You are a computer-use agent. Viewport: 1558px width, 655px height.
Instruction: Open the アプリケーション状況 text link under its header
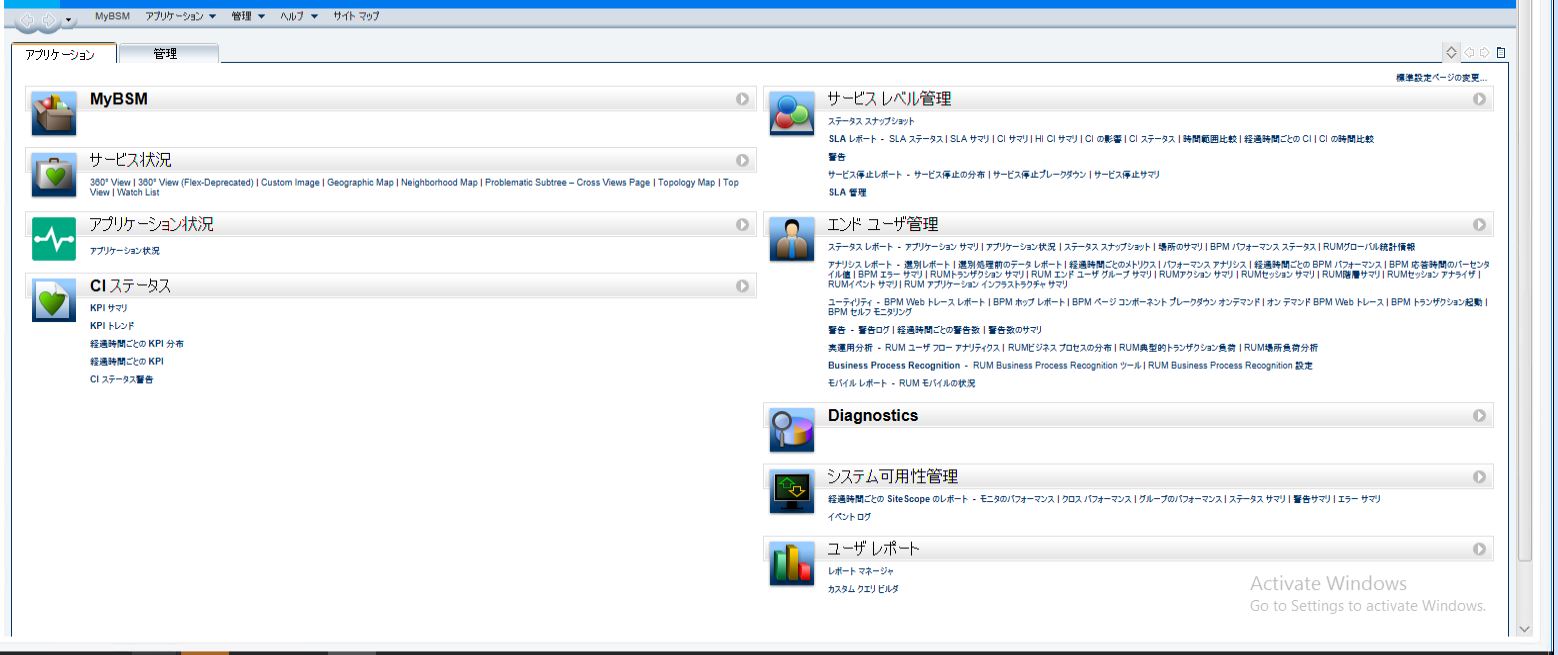coord(124,251)
